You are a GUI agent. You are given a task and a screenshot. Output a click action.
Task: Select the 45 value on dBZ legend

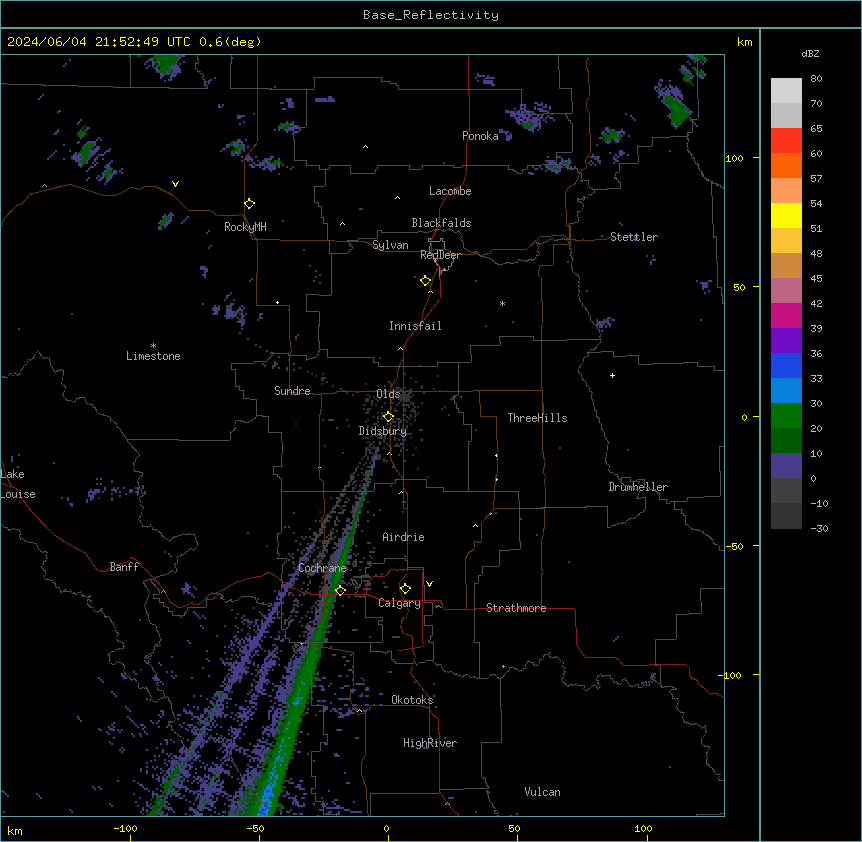[816, 279]
